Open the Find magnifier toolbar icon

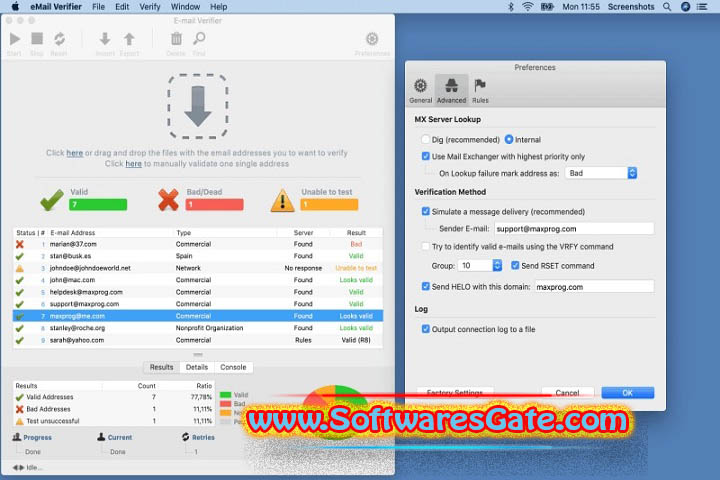coord(199,39)
